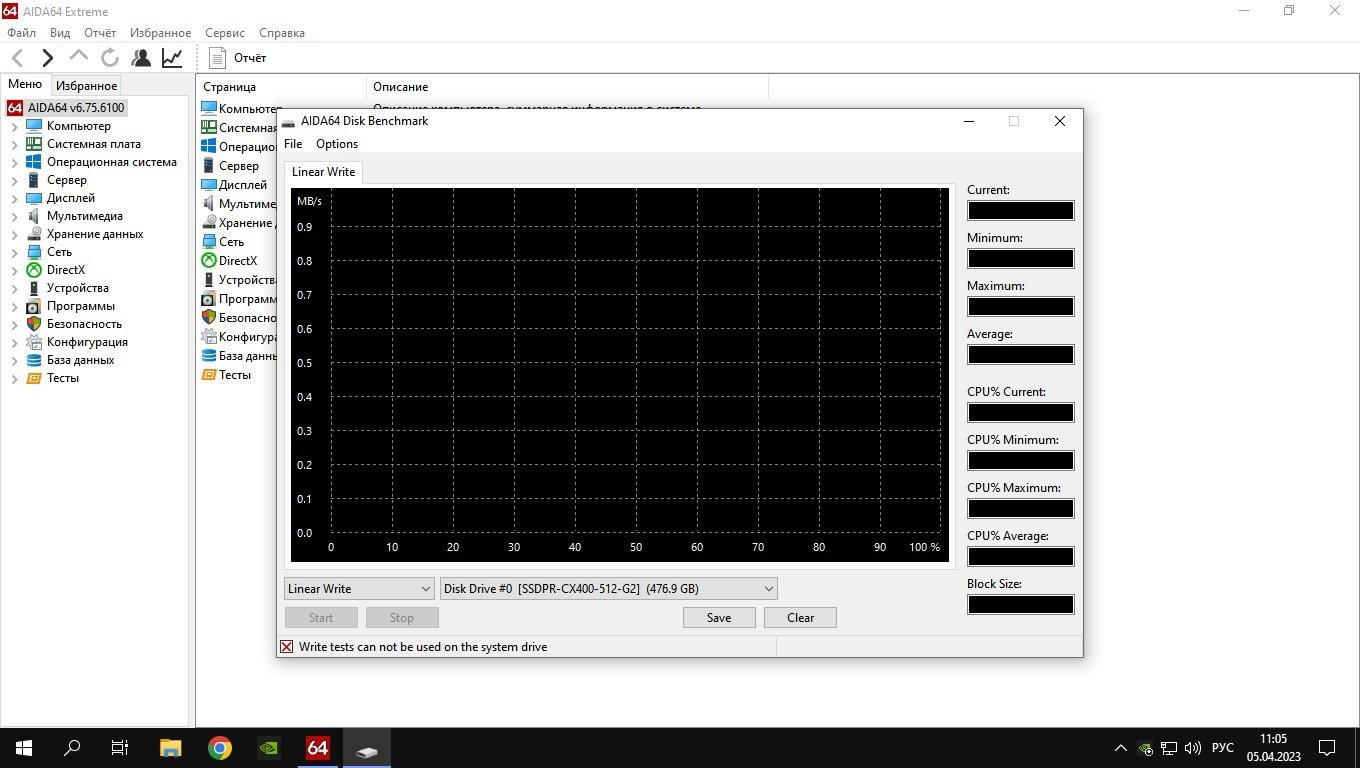Select AIDA64 v6.75.6100 root node
The width and height of the screenshot is (1360, 768).
pos(76,108)
